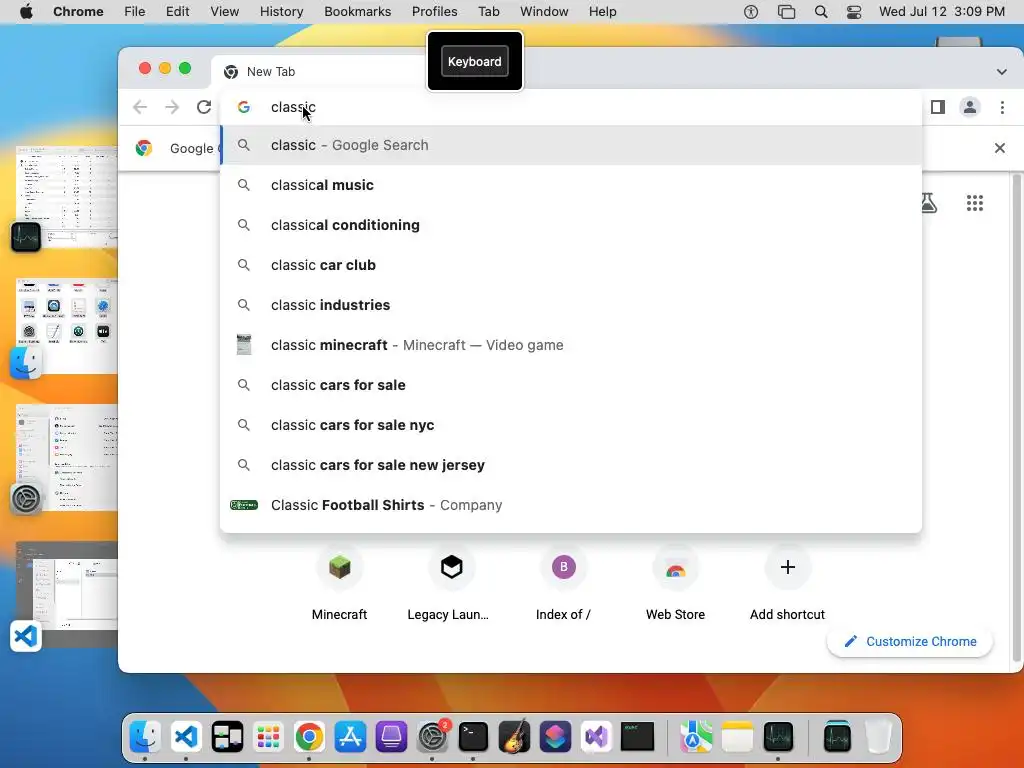1024x768 pixels.
Task: Open the History menu
Action: (x=281, y=12)
